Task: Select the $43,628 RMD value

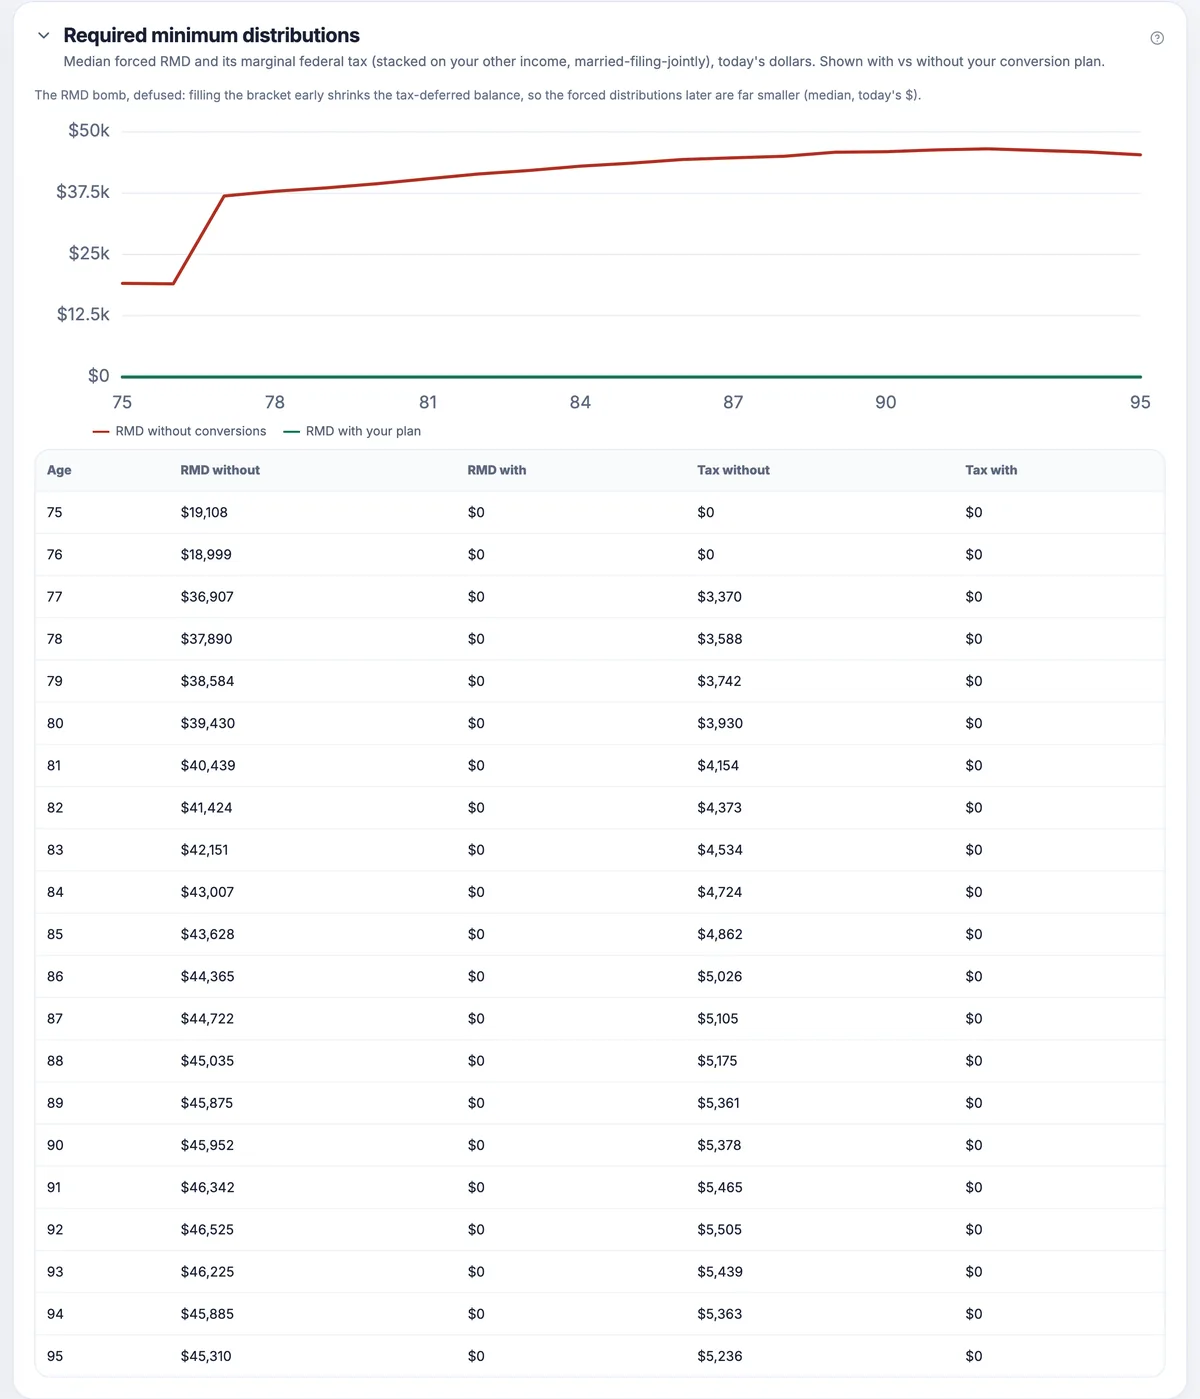Action: point(207,934)
